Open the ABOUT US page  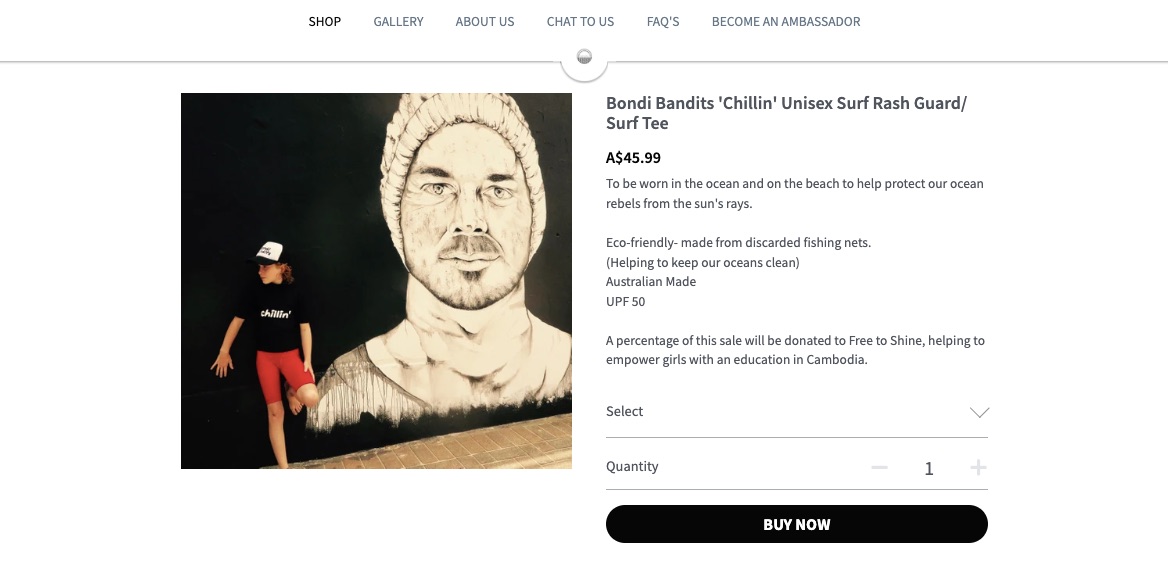(x=485, y=22)
